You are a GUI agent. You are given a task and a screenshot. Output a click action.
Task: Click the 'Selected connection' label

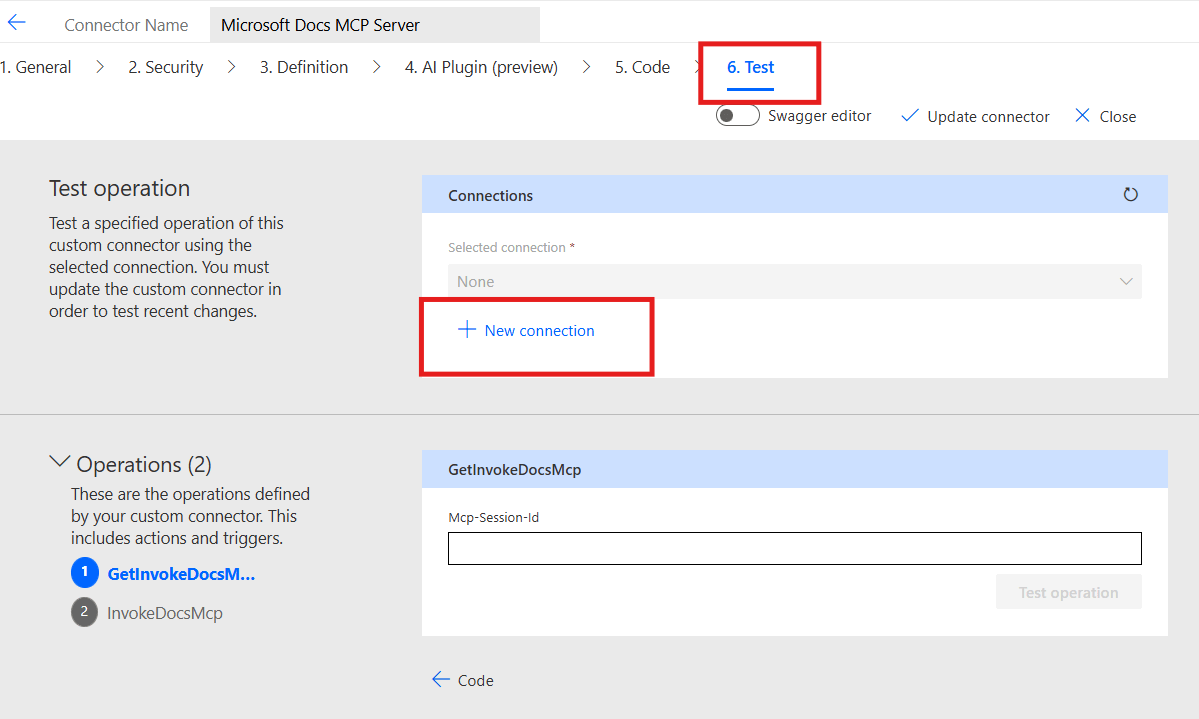point(506,247)
